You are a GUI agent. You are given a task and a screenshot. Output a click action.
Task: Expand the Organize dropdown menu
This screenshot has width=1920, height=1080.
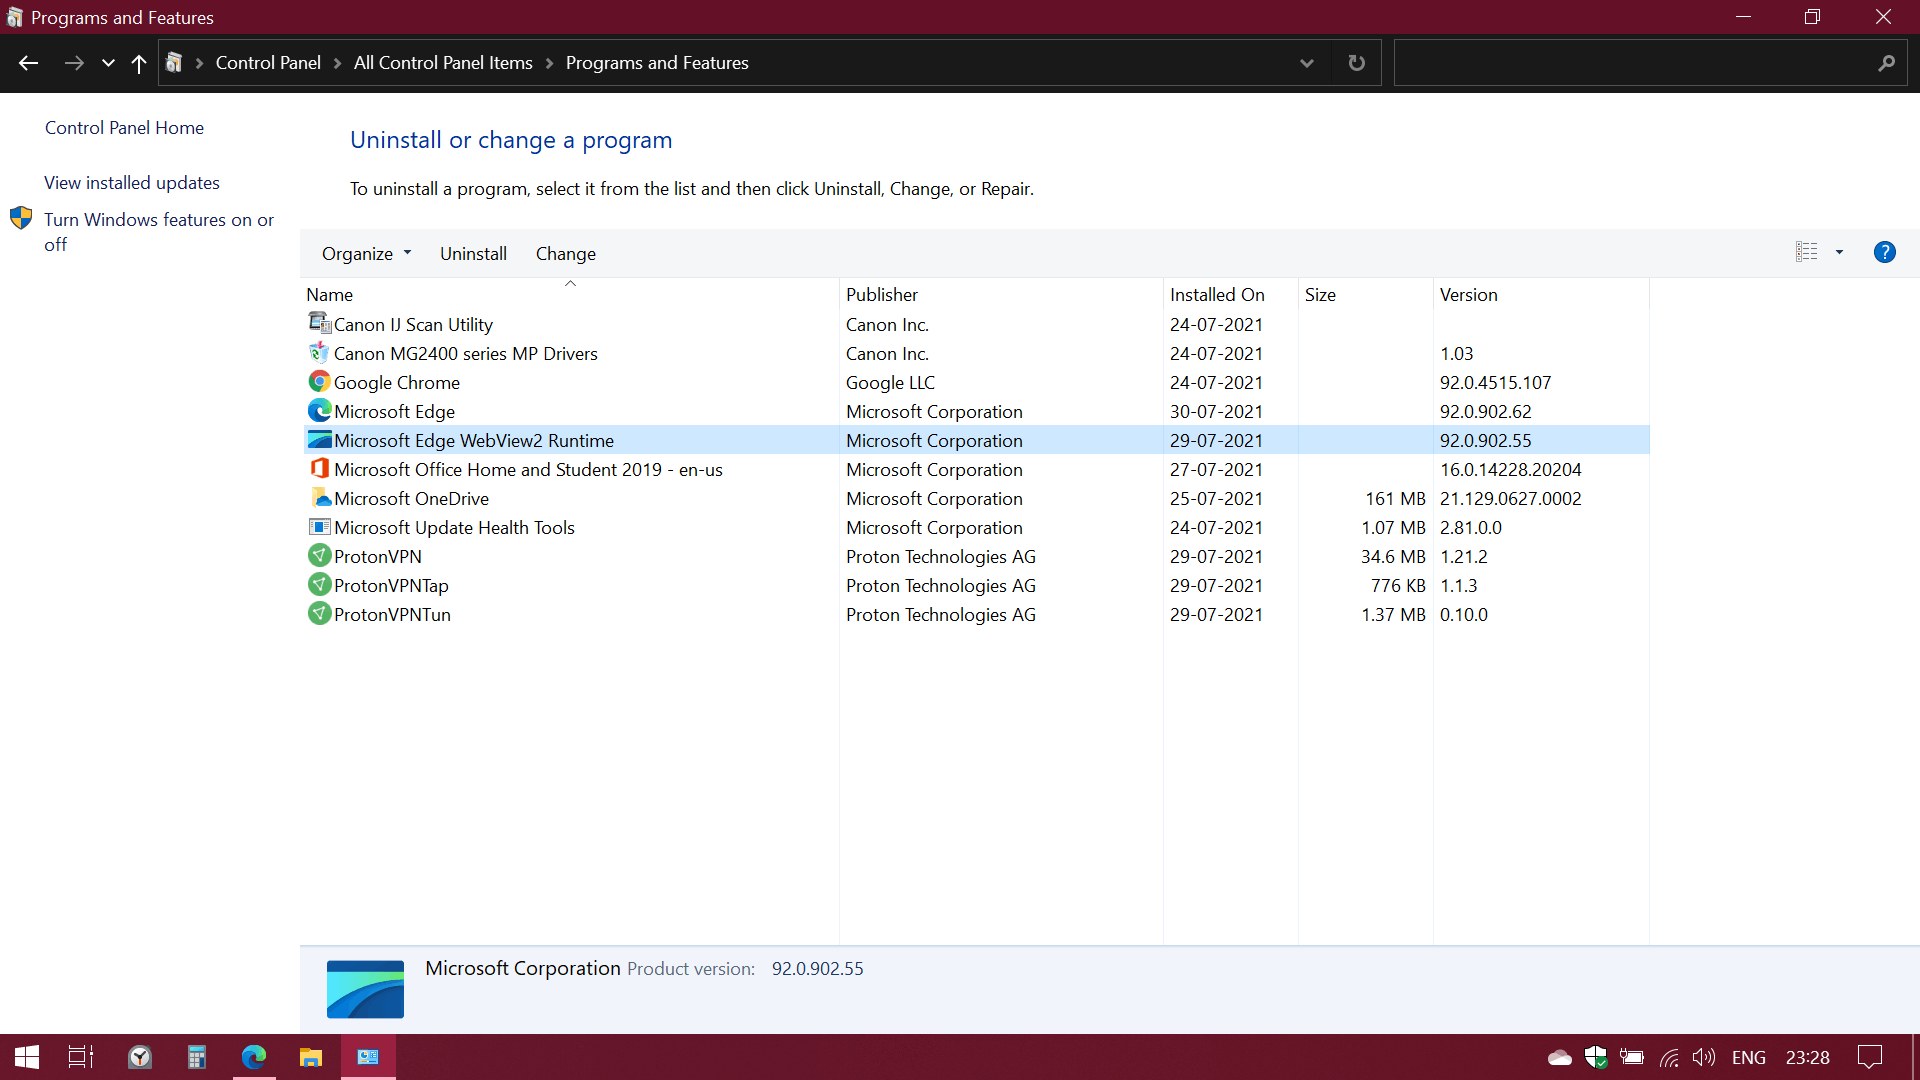pyautogui.click(x=366, y=254)
